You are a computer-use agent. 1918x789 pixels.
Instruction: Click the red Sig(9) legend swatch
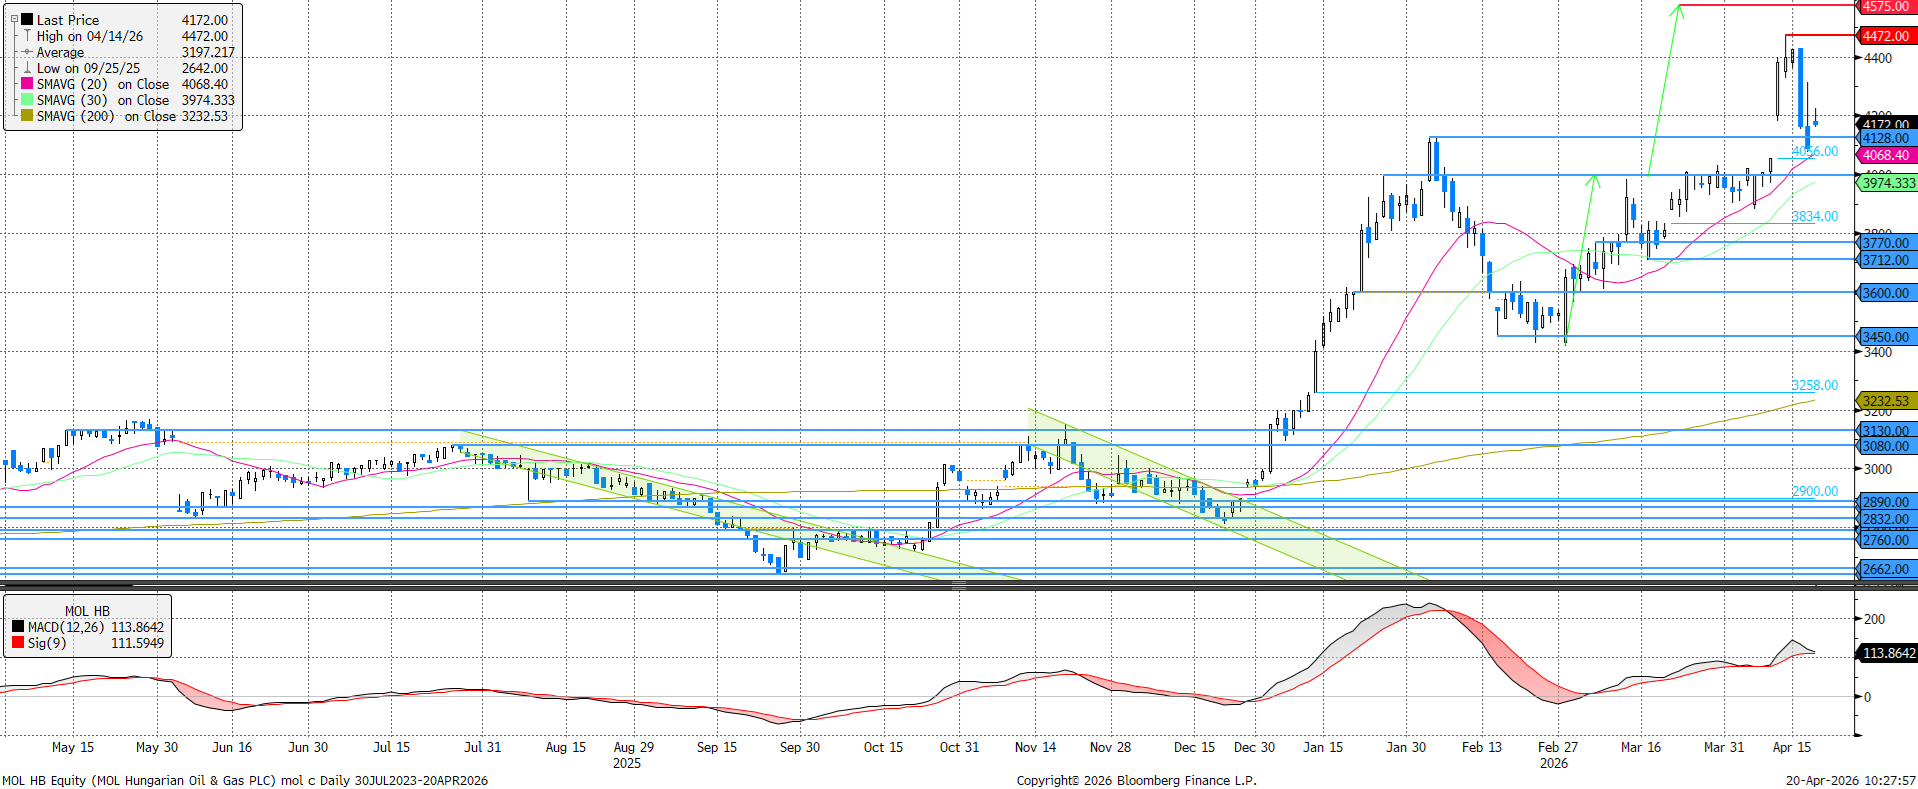tap(18, 643)
